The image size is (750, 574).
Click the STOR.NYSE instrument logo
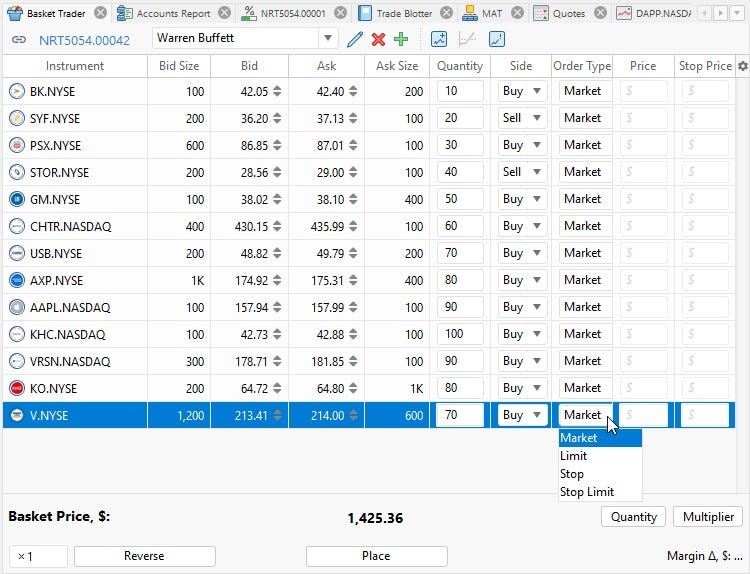pyautogui.click(x=17, y=172)
